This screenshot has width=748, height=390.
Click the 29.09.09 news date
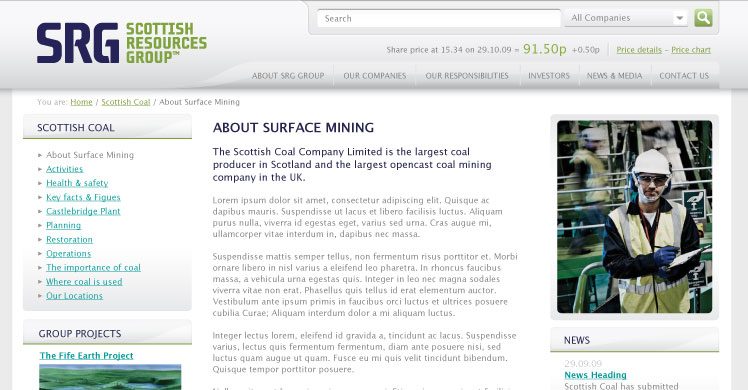tap(583, 364)
